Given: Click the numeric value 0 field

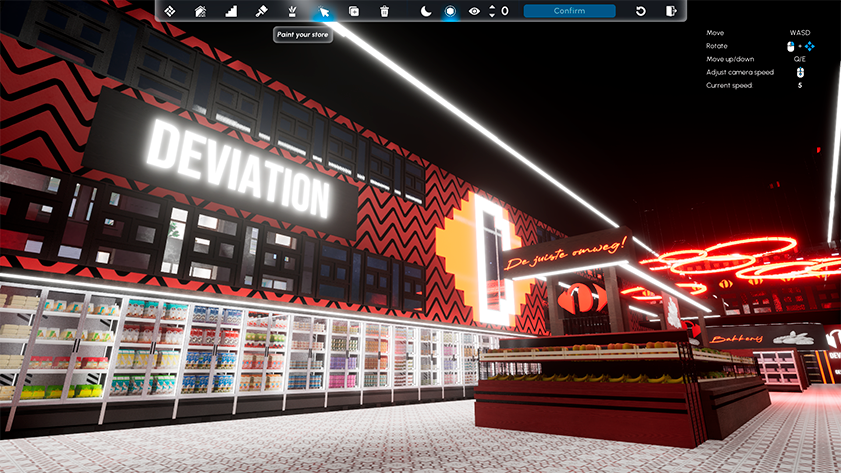Looking at the screenshot, I should pos(504,11).
